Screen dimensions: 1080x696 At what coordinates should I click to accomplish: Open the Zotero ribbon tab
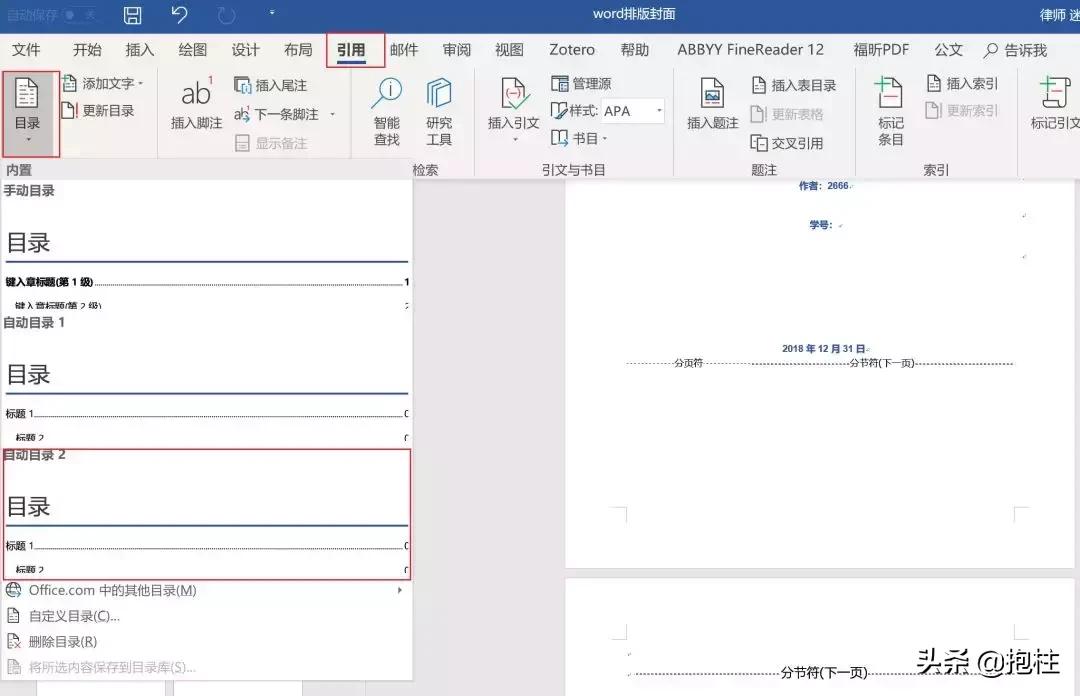pos(571,49)
